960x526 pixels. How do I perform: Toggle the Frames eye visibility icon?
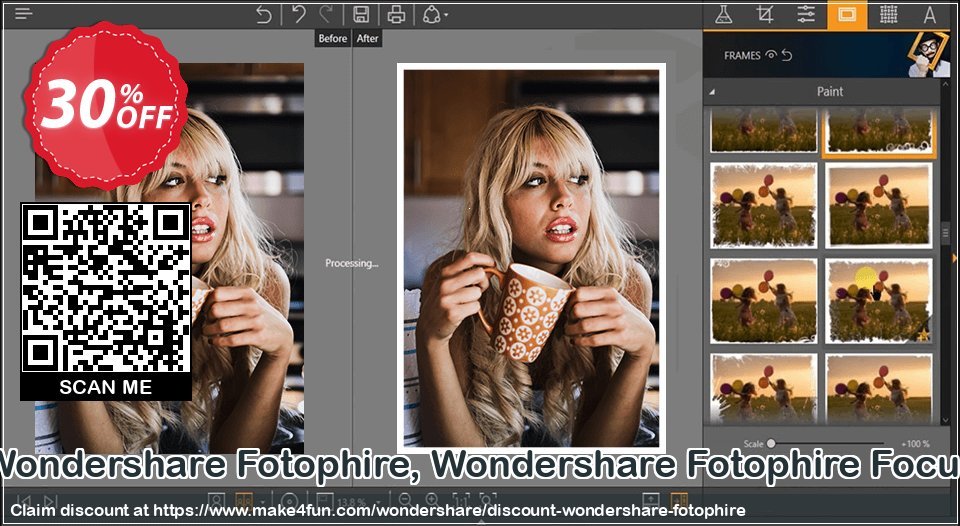tap(771, 55)
